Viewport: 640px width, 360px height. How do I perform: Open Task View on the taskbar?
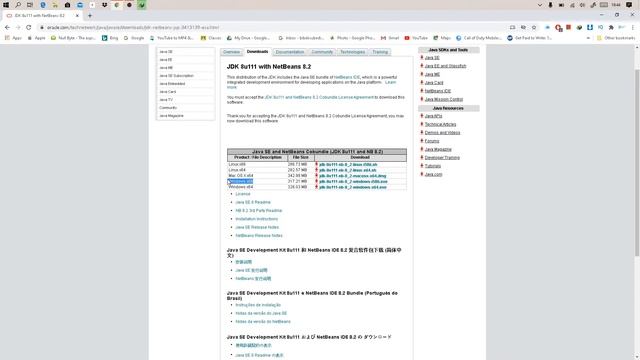(x=30, y=5)
